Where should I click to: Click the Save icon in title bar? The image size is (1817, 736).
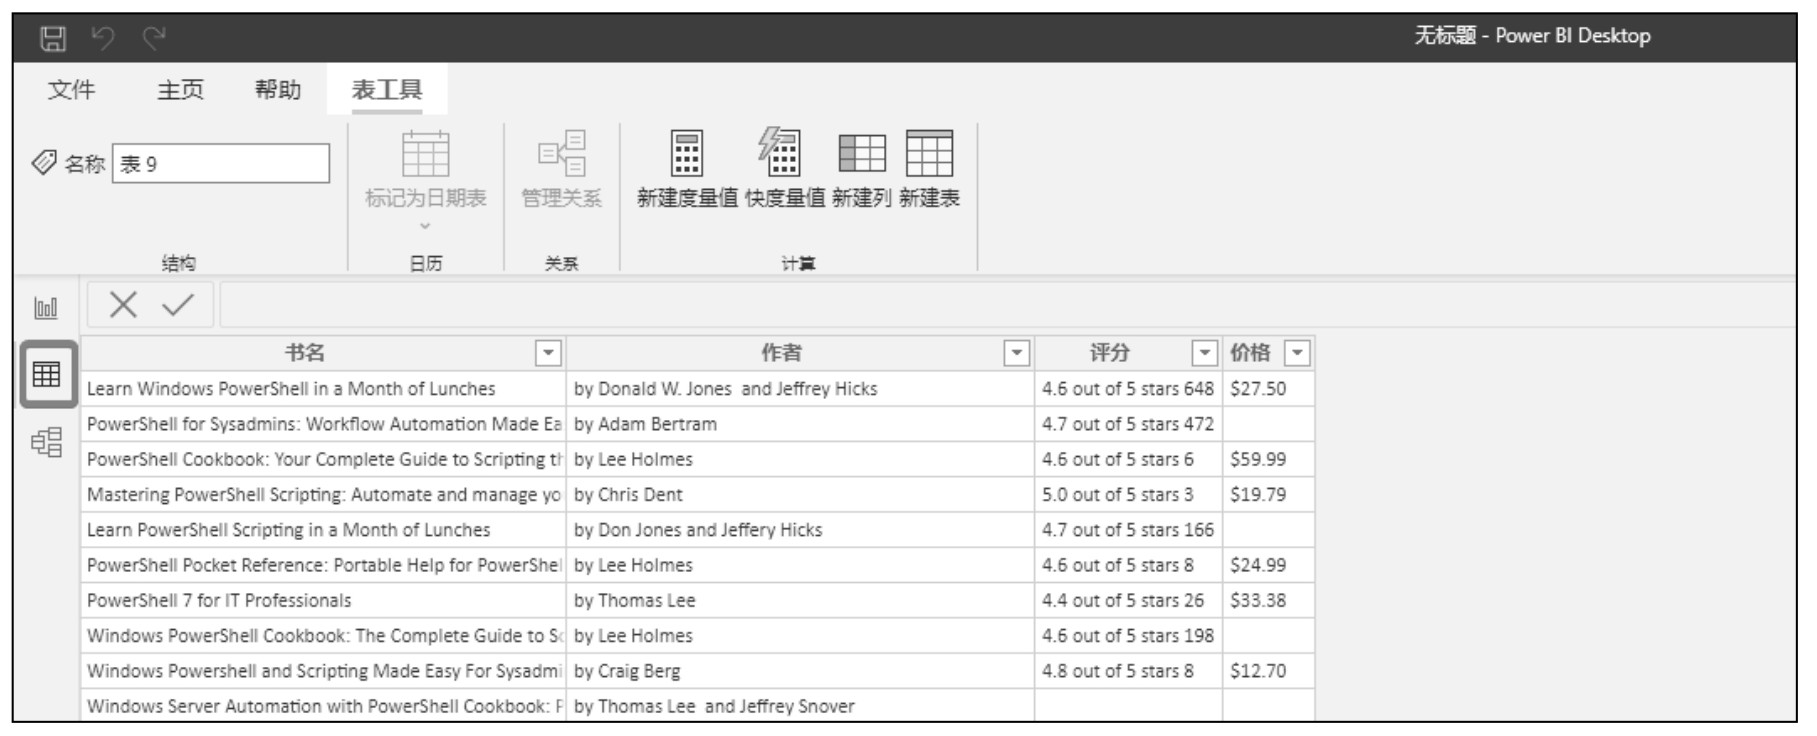coord(52,38)
